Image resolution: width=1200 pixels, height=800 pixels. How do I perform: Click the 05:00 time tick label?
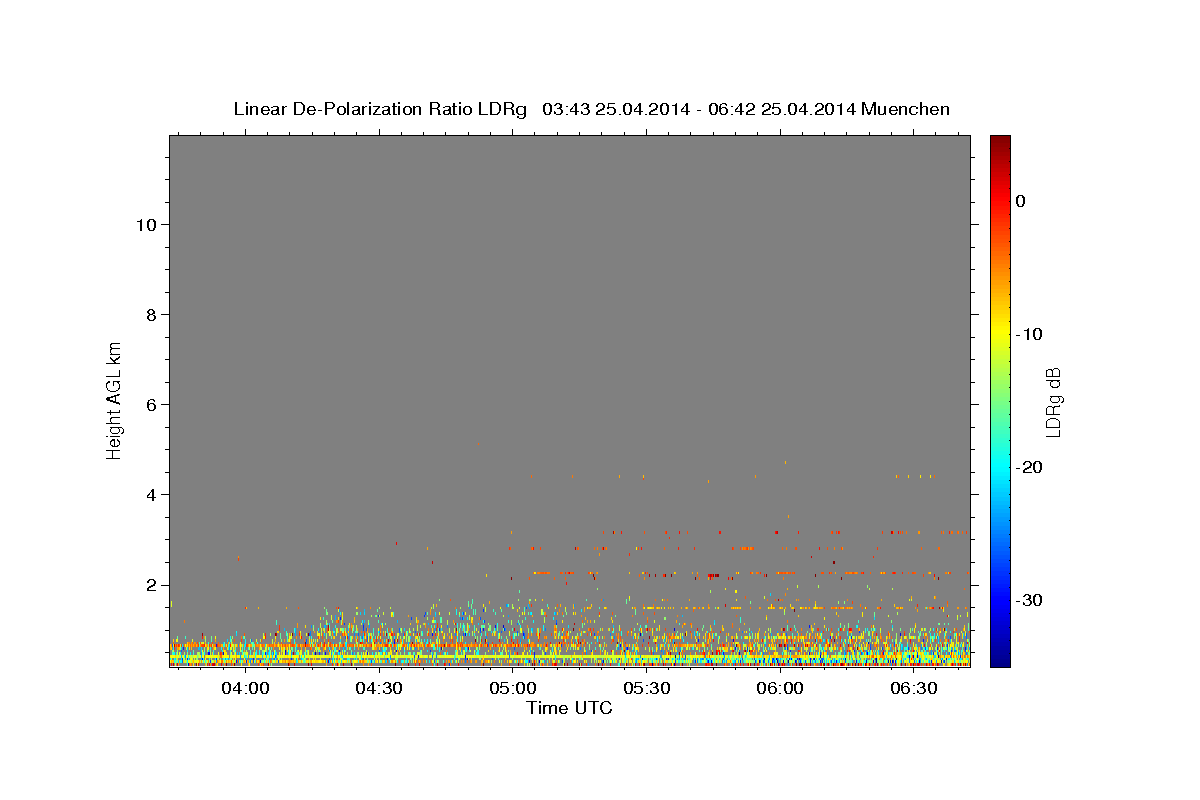[513, 689]
